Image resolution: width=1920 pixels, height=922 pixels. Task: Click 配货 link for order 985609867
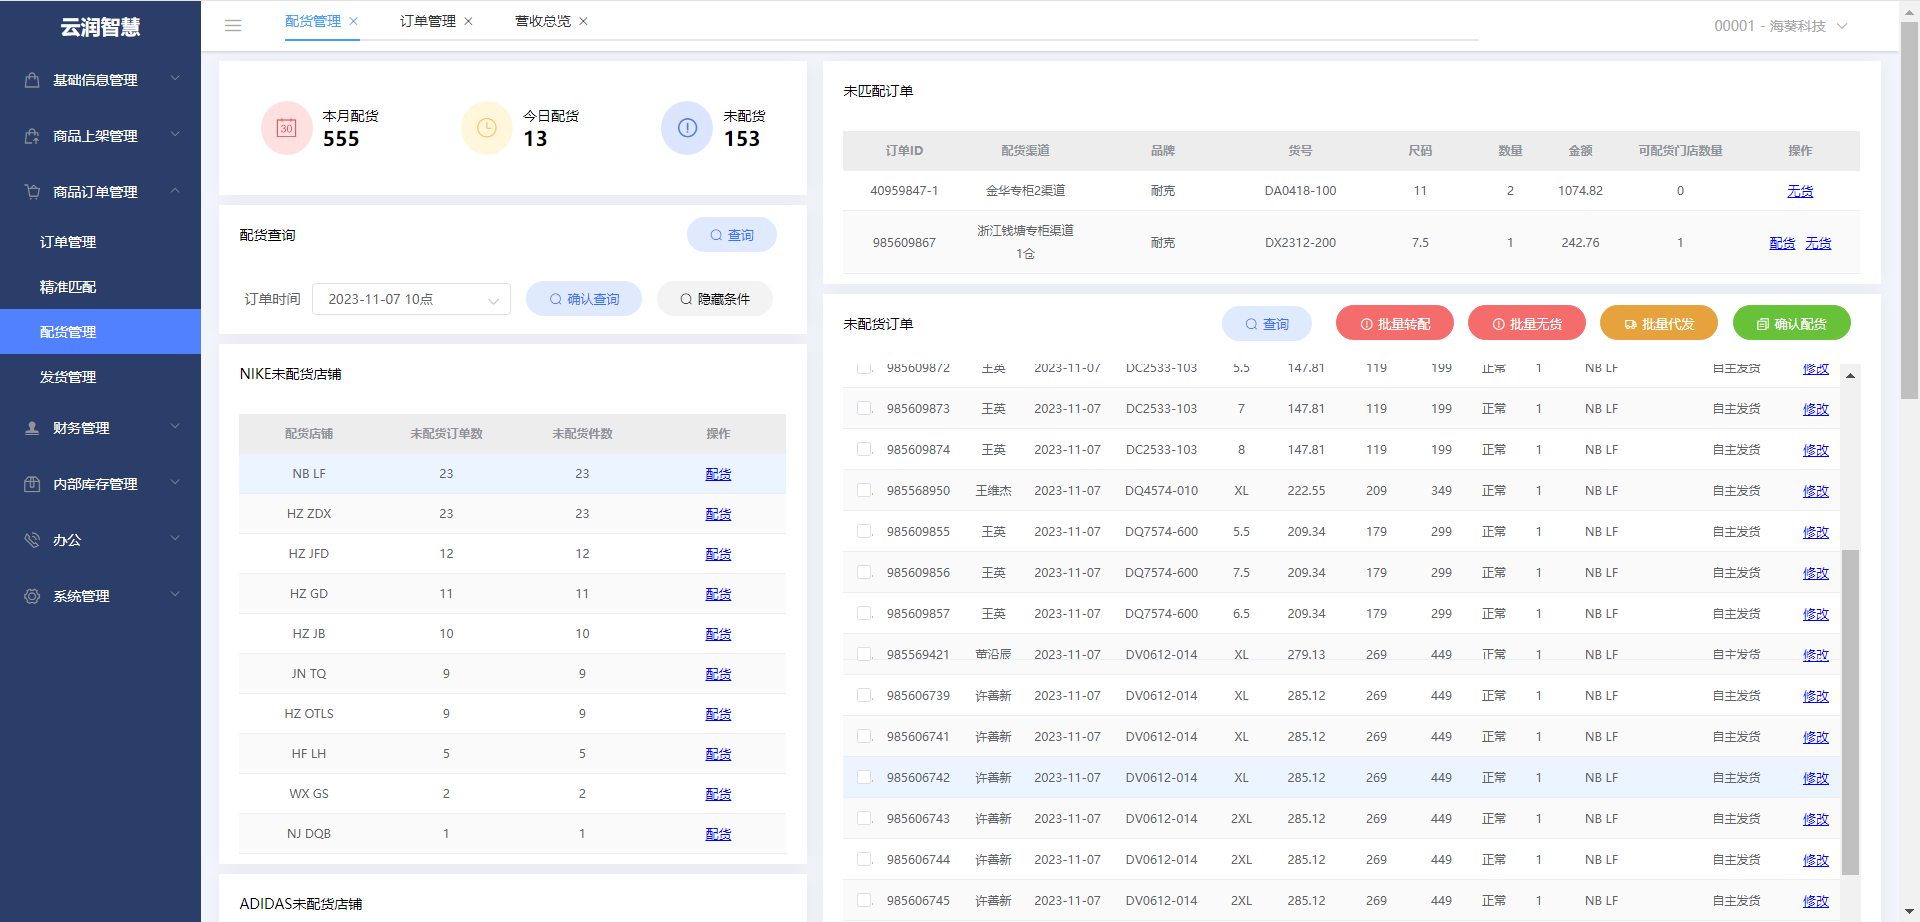tap(1782, 243)
